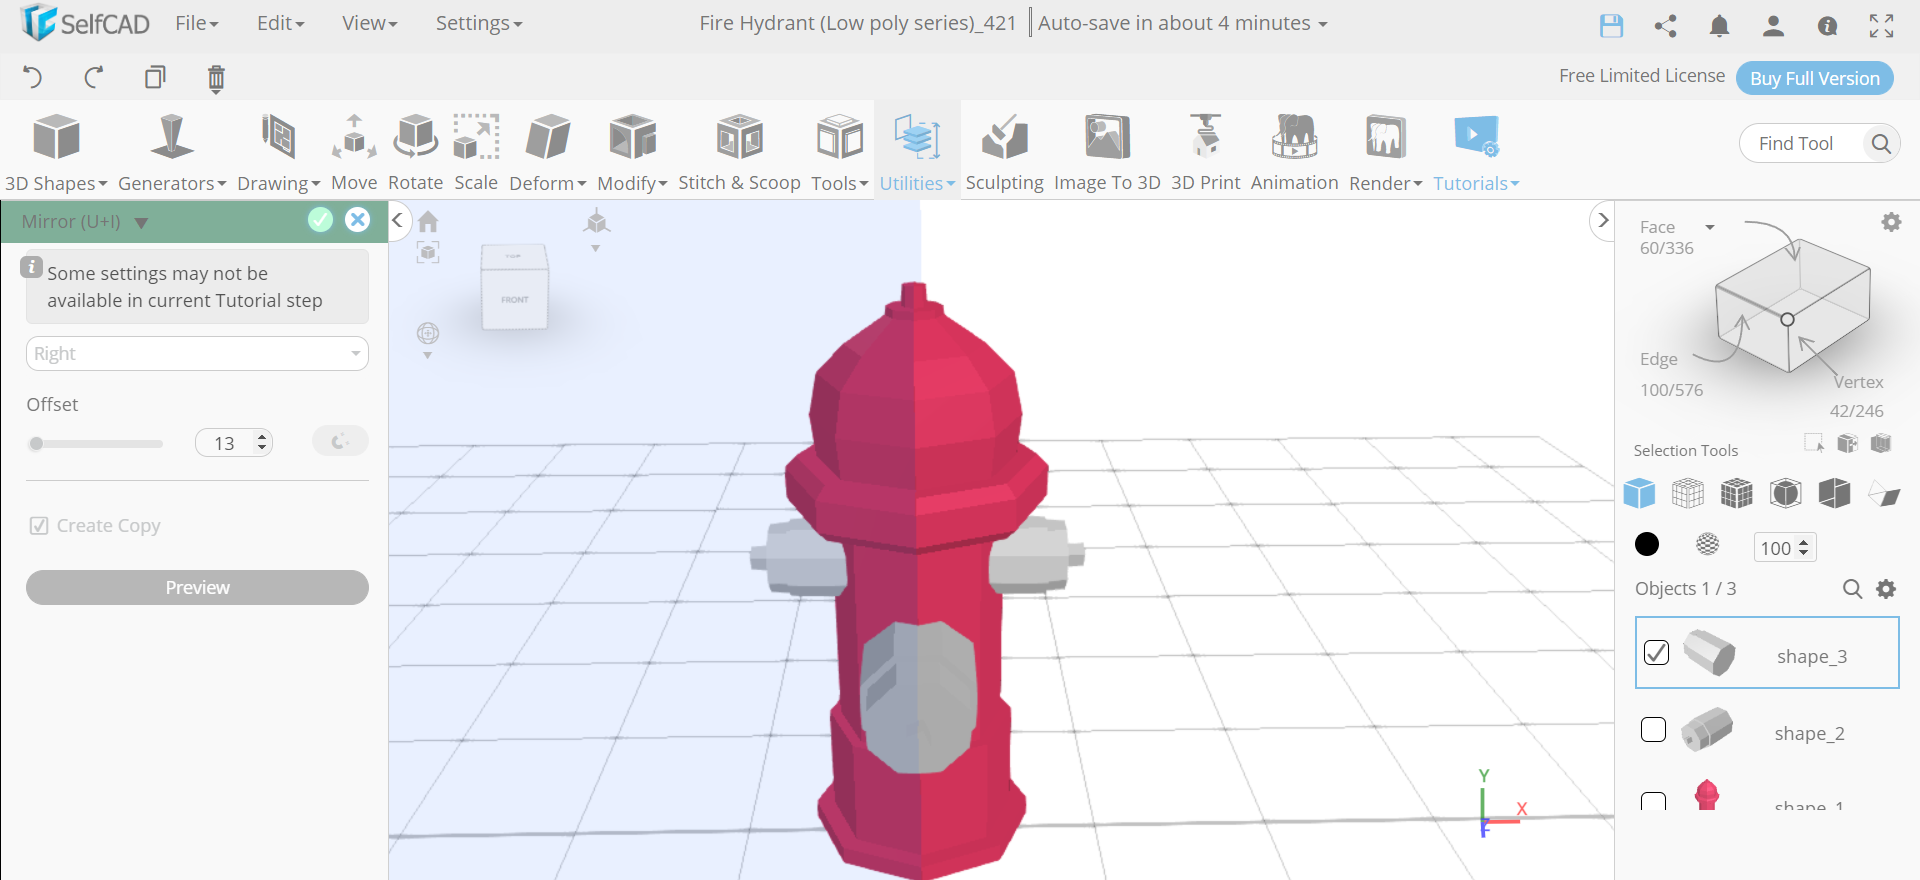Viewport: 1920px width, 880px height.
Task: Open Image To 3D tool
Action: pos(1107,152)
